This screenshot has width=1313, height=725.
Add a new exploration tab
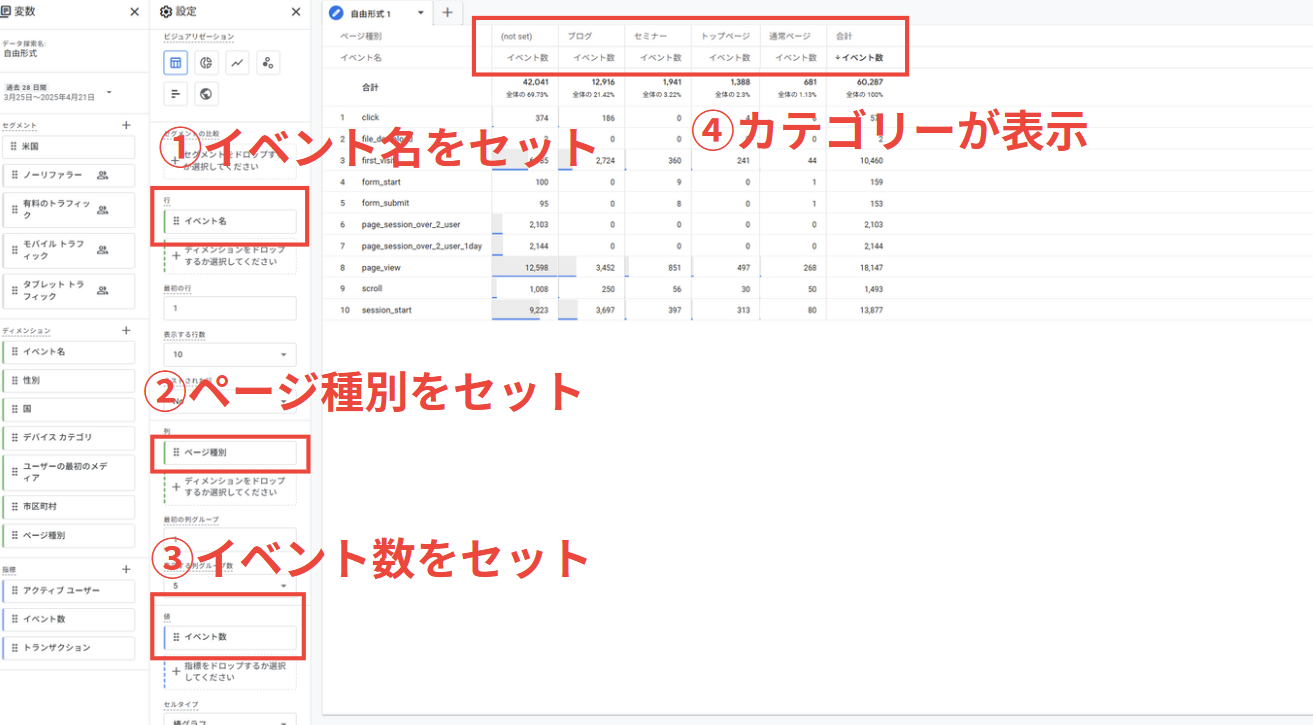pyautogui.click(x=447, y=13)
